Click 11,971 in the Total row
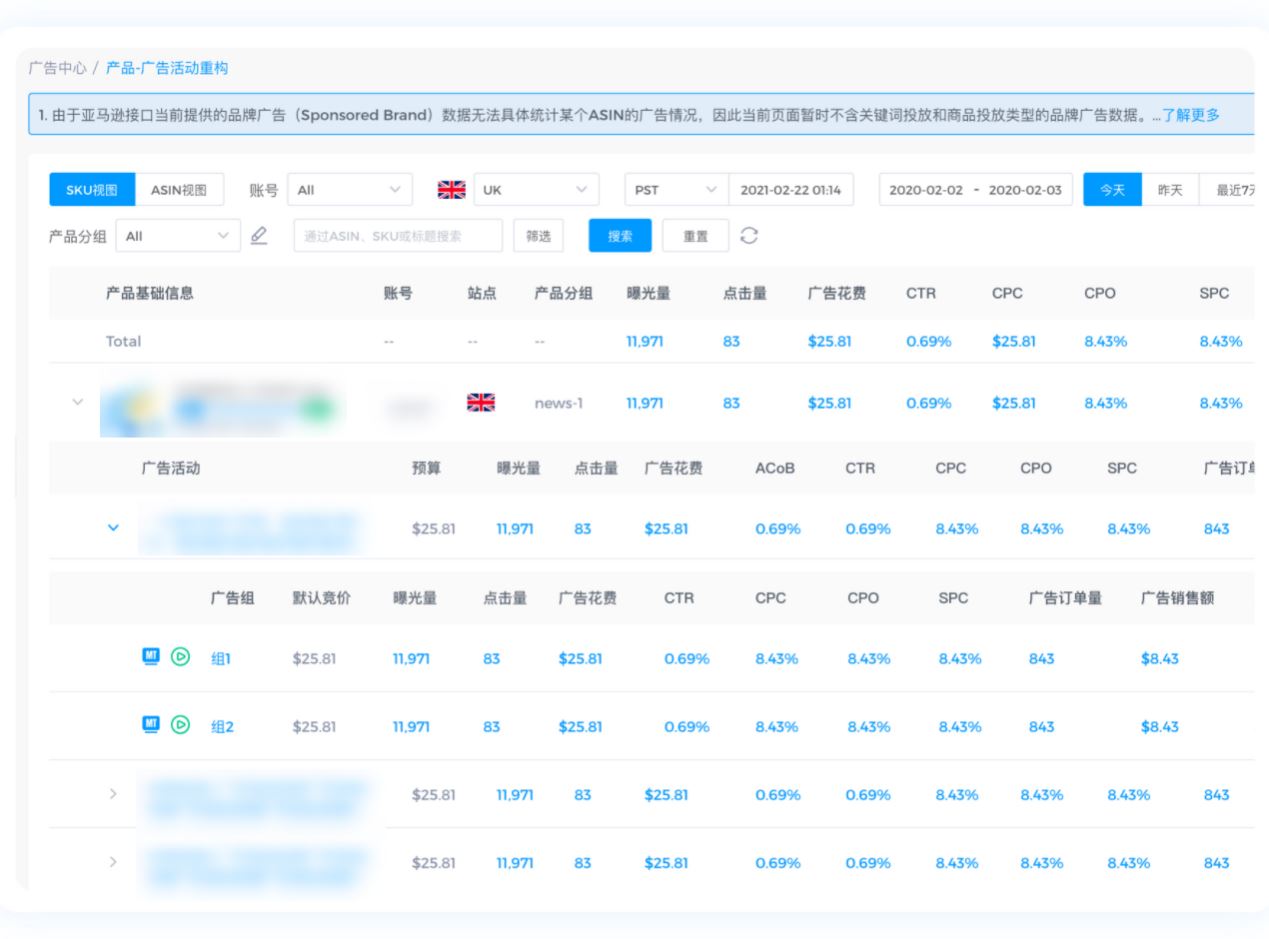 (645, 341)
